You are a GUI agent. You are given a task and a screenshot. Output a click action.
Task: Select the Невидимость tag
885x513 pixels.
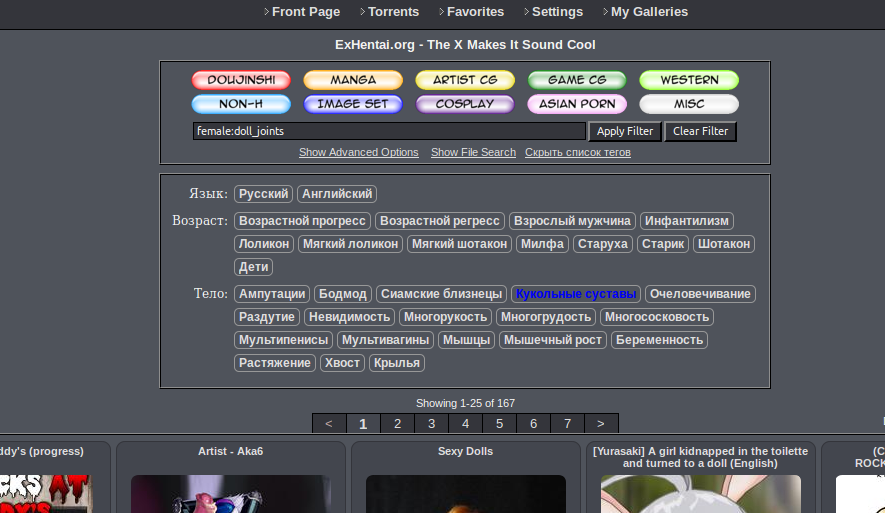point(349,317)
